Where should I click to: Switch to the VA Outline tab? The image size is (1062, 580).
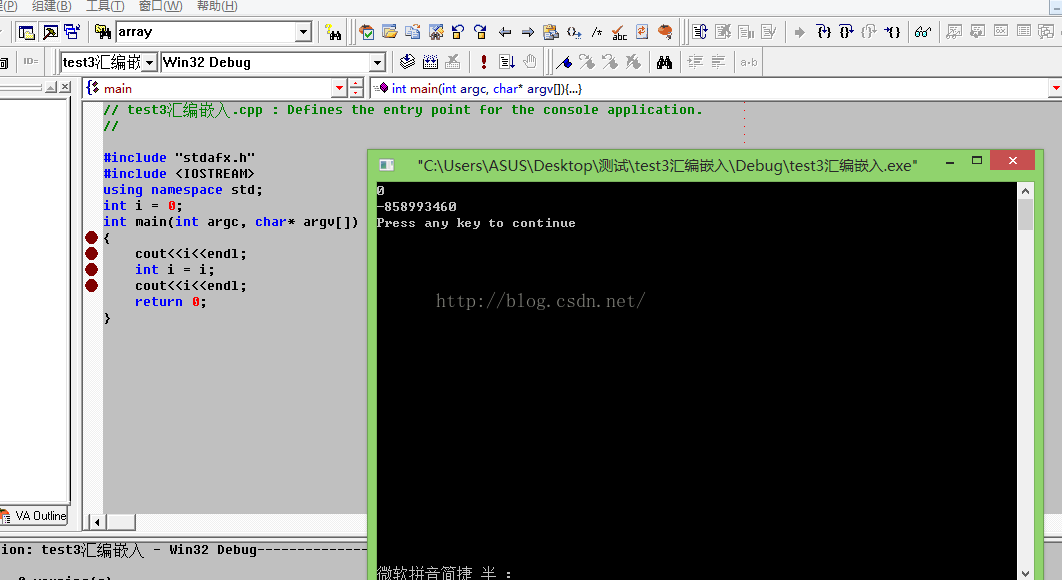[34, 516]
